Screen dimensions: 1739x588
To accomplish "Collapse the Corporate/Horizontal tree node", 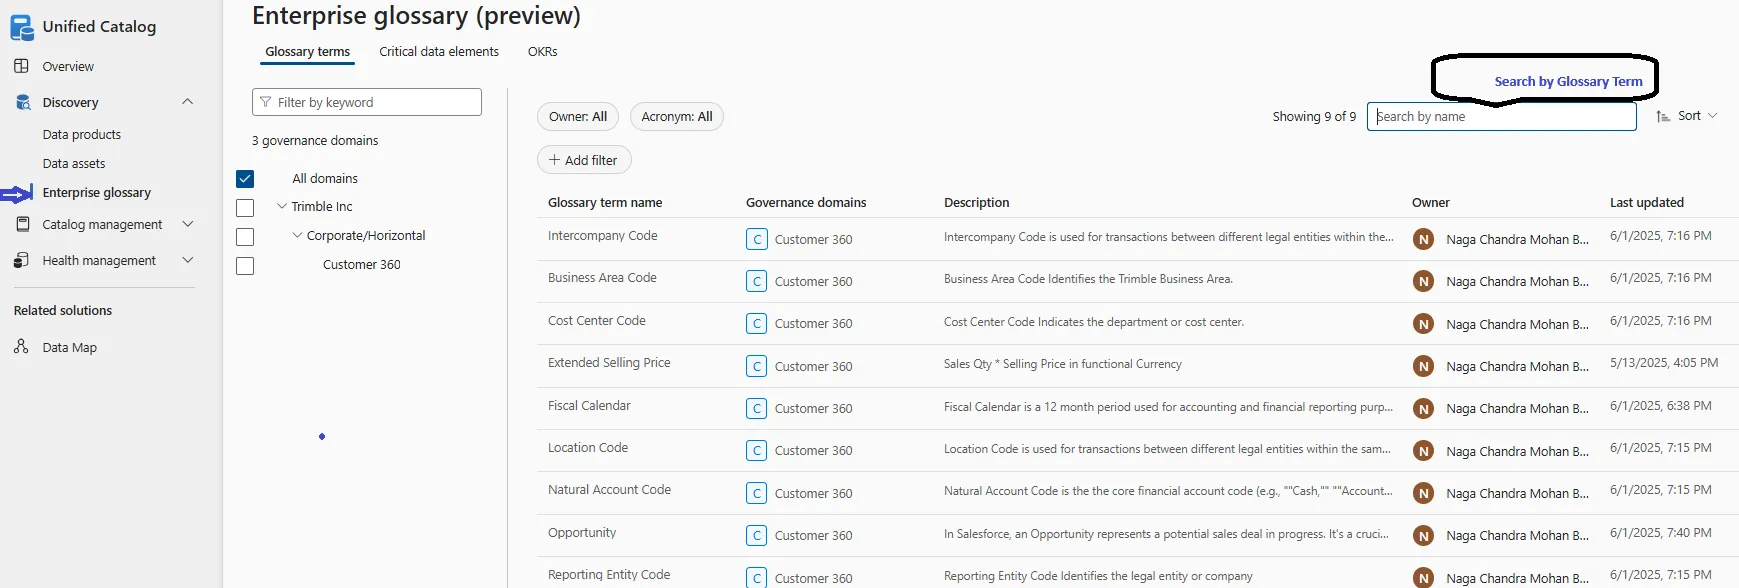I will (297, 235).
